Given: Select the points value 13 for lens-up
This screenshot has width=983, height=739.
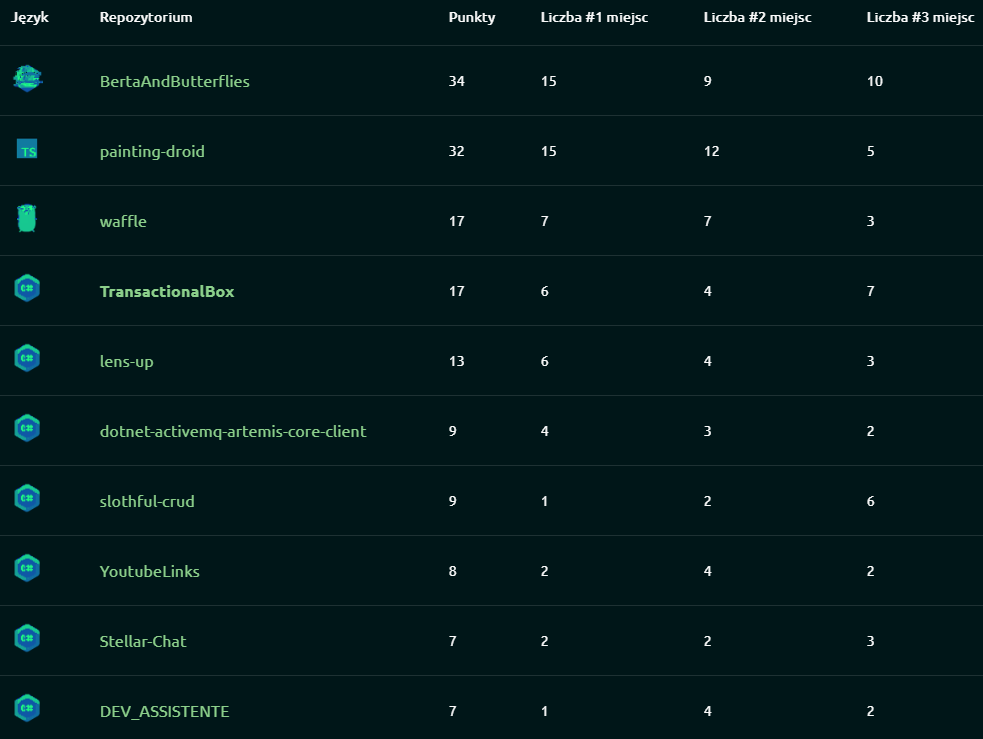Looking at the screenshot, I should coord(456,362).
